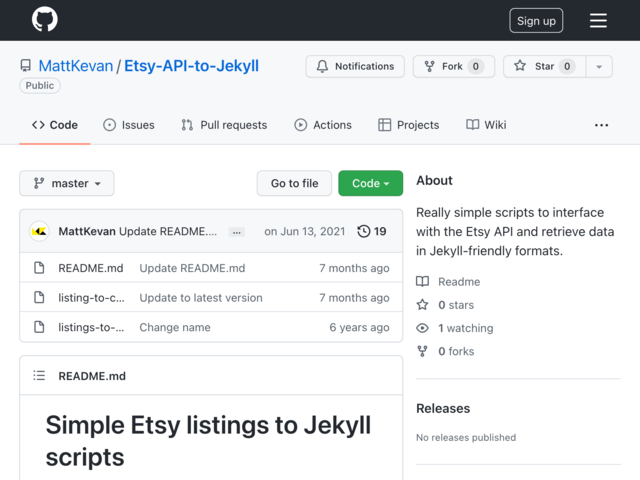Open 'Update README.md' commit message link
Viewport: 640px width, 480px height.
tap(192, 268)
